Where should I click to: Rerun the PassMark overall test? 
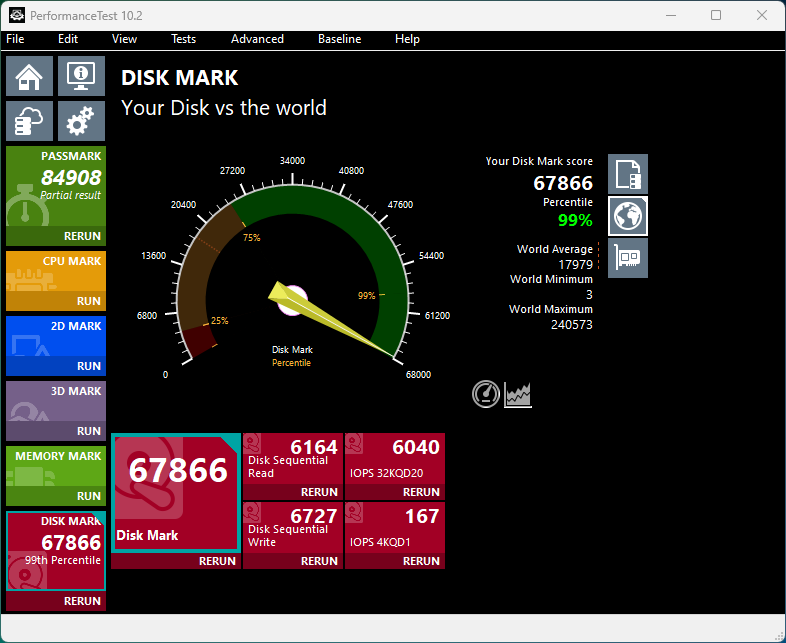click(82, 237)
